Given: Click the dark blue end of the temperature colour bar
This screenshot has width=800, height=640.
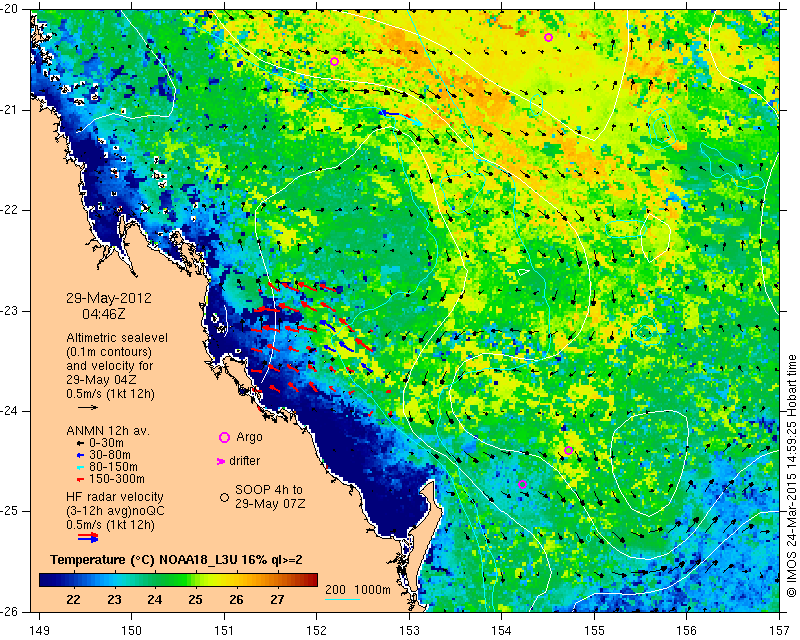Looking at the screenshot, I should (46, 580).
